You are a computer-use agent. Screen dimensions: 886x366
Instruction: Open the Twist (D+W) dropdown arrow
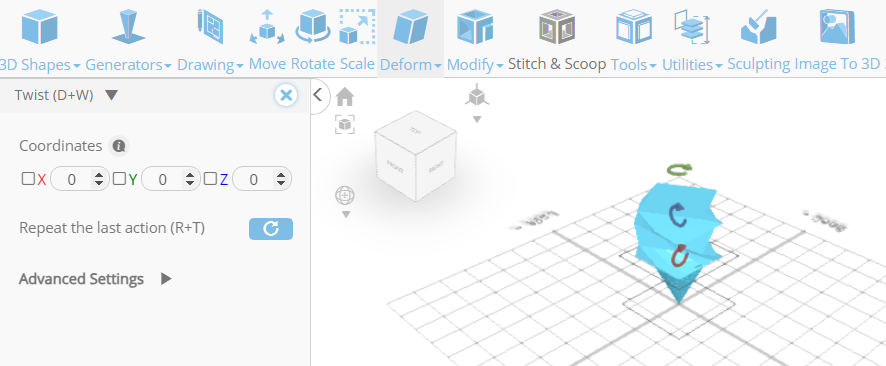click(111, 95)
